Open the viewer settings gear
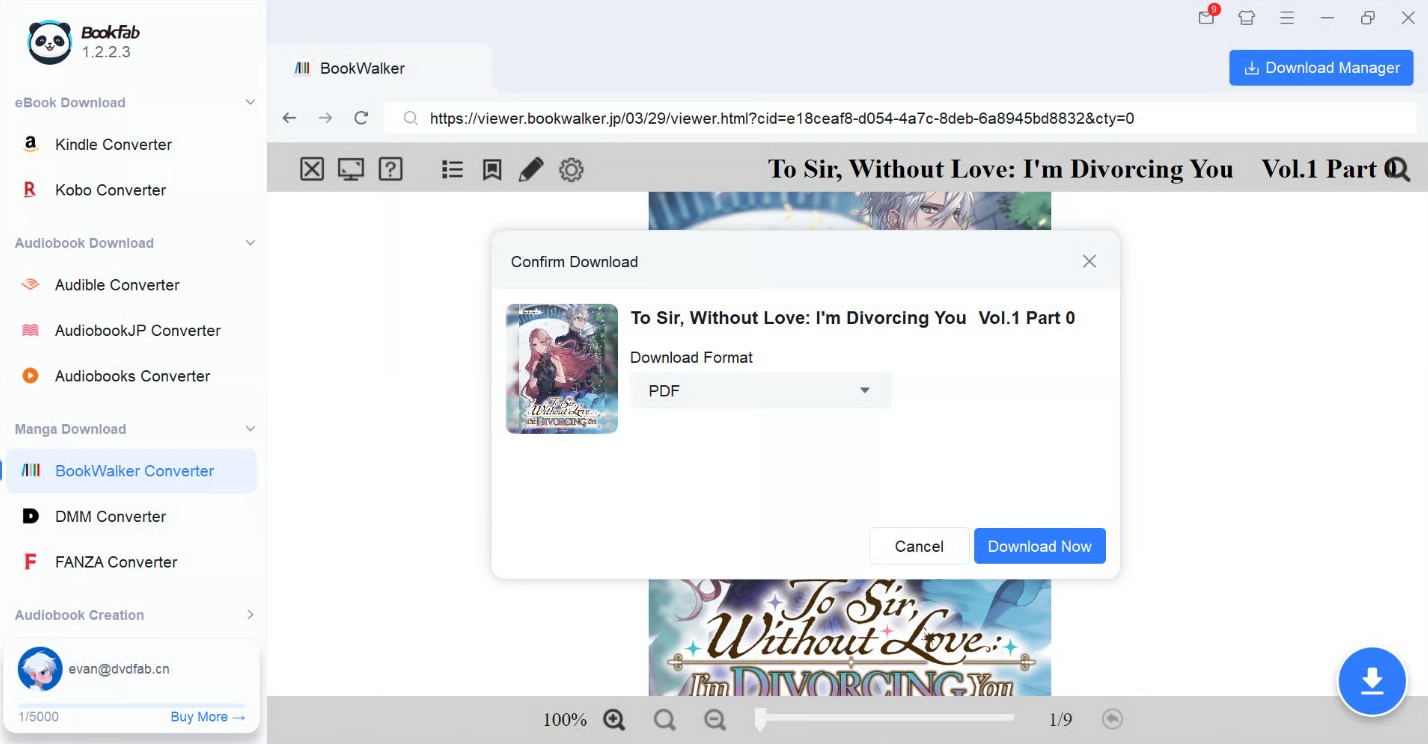The image size is (1428, 744). coord(571,168)
